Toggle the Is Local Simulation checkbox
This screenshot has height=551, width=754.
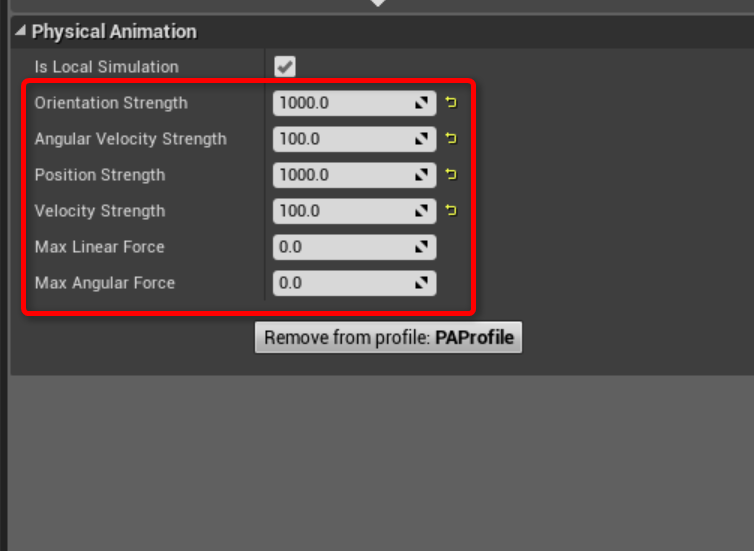pyautogui.click(x=285, y=66)
